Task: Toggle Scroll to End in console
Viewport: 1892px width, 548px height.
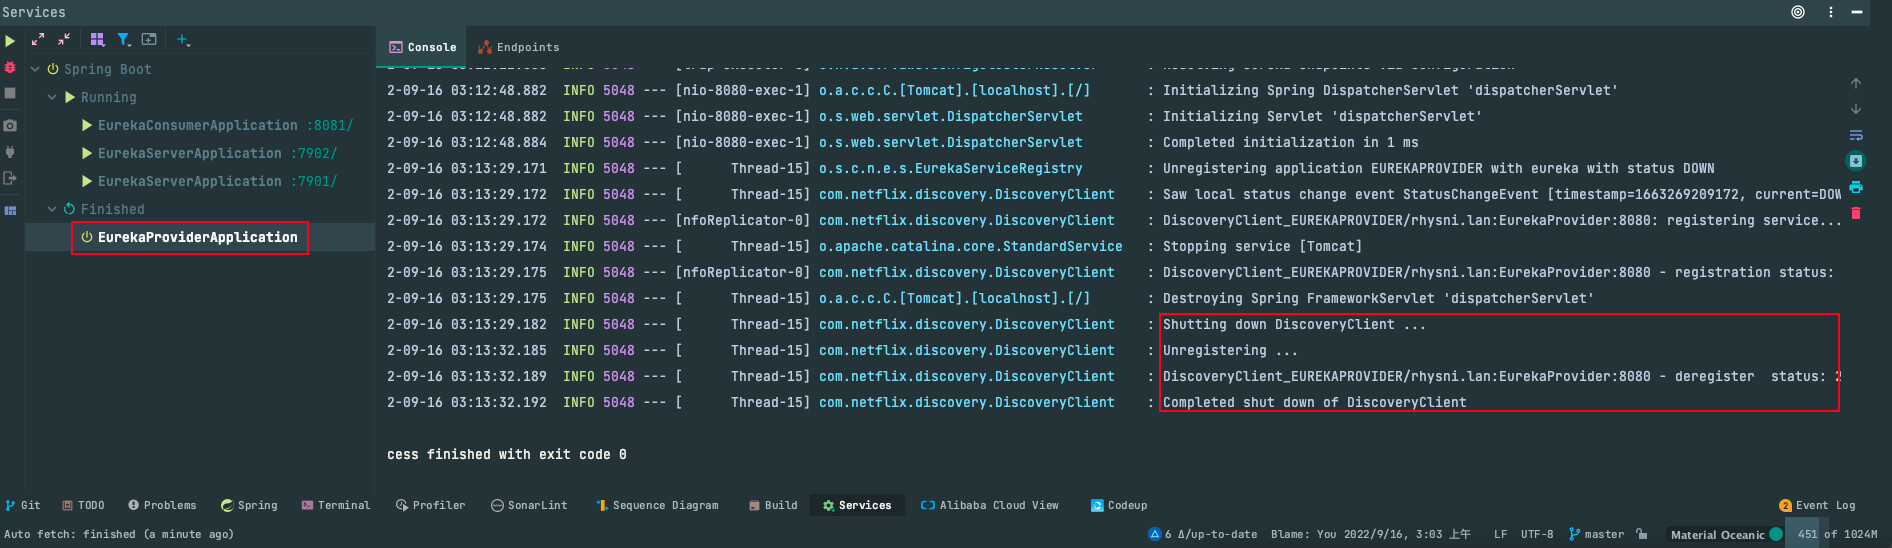Action: coord(1856,161)
